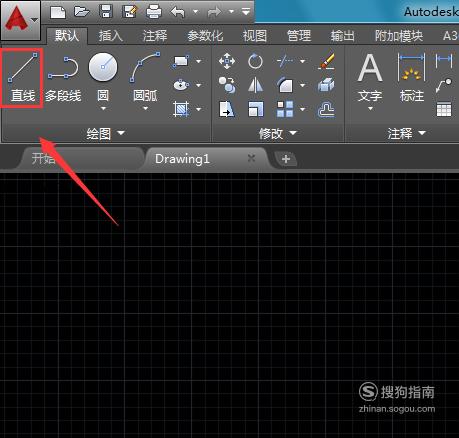Expand the 文字 text options arrow
The width and height of the screenshot is (459, 438).
coord(370,108)
